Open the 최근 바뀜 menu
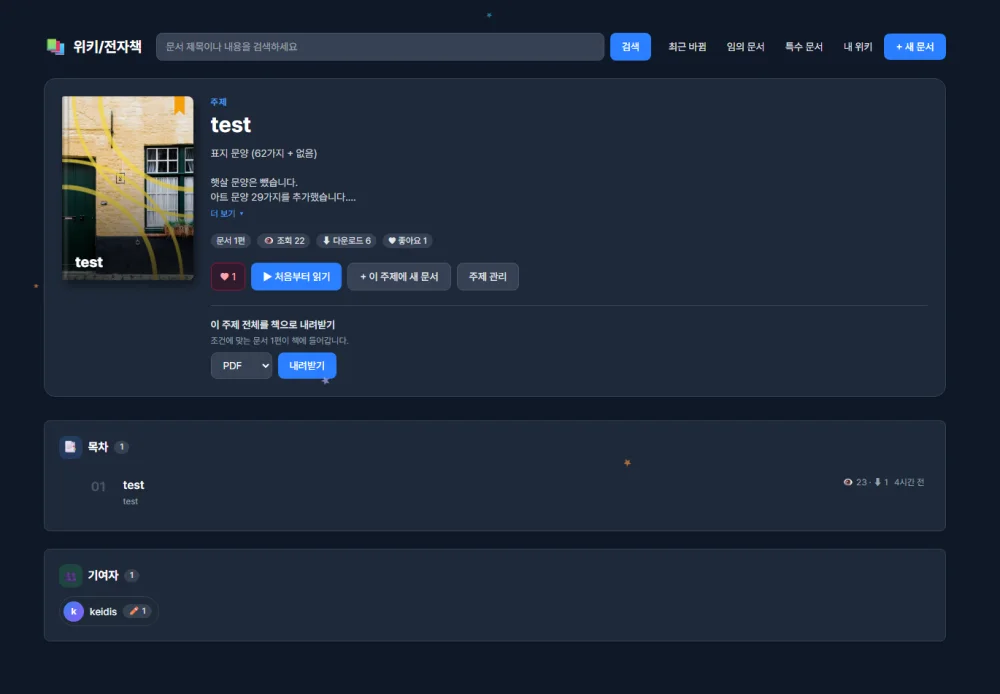This screenshot has height=694, width=1000. [687, 47]
